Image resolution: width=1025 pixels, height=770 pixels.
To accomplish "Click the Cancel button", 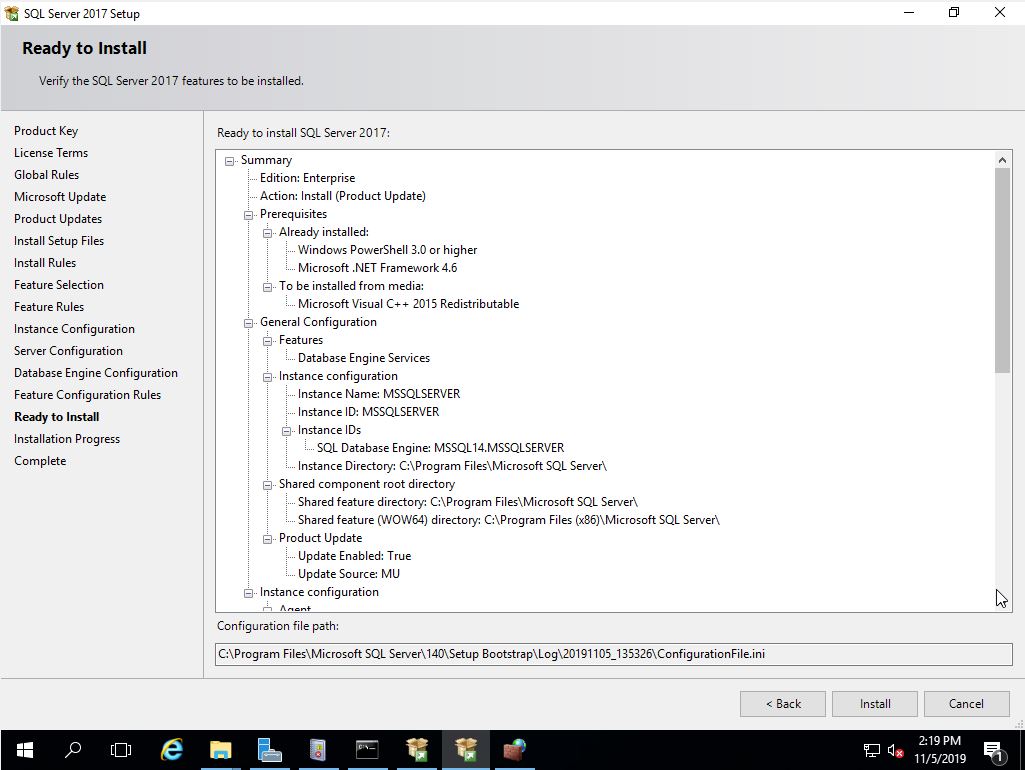I will (966, 704).
